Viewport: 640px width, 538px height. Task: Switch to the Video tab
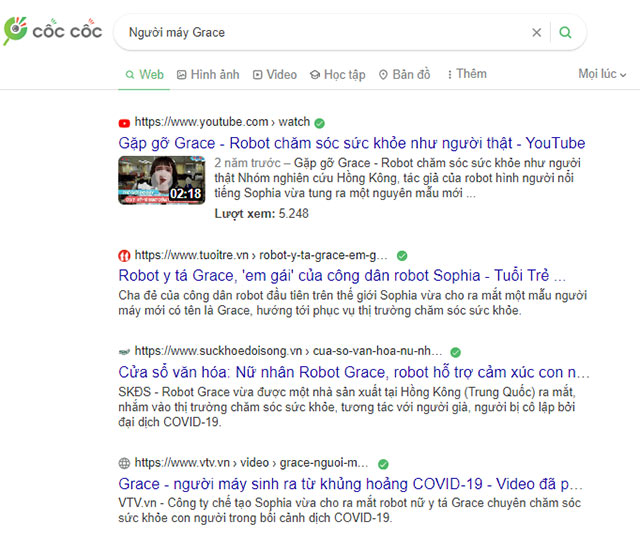coord(274,75)
